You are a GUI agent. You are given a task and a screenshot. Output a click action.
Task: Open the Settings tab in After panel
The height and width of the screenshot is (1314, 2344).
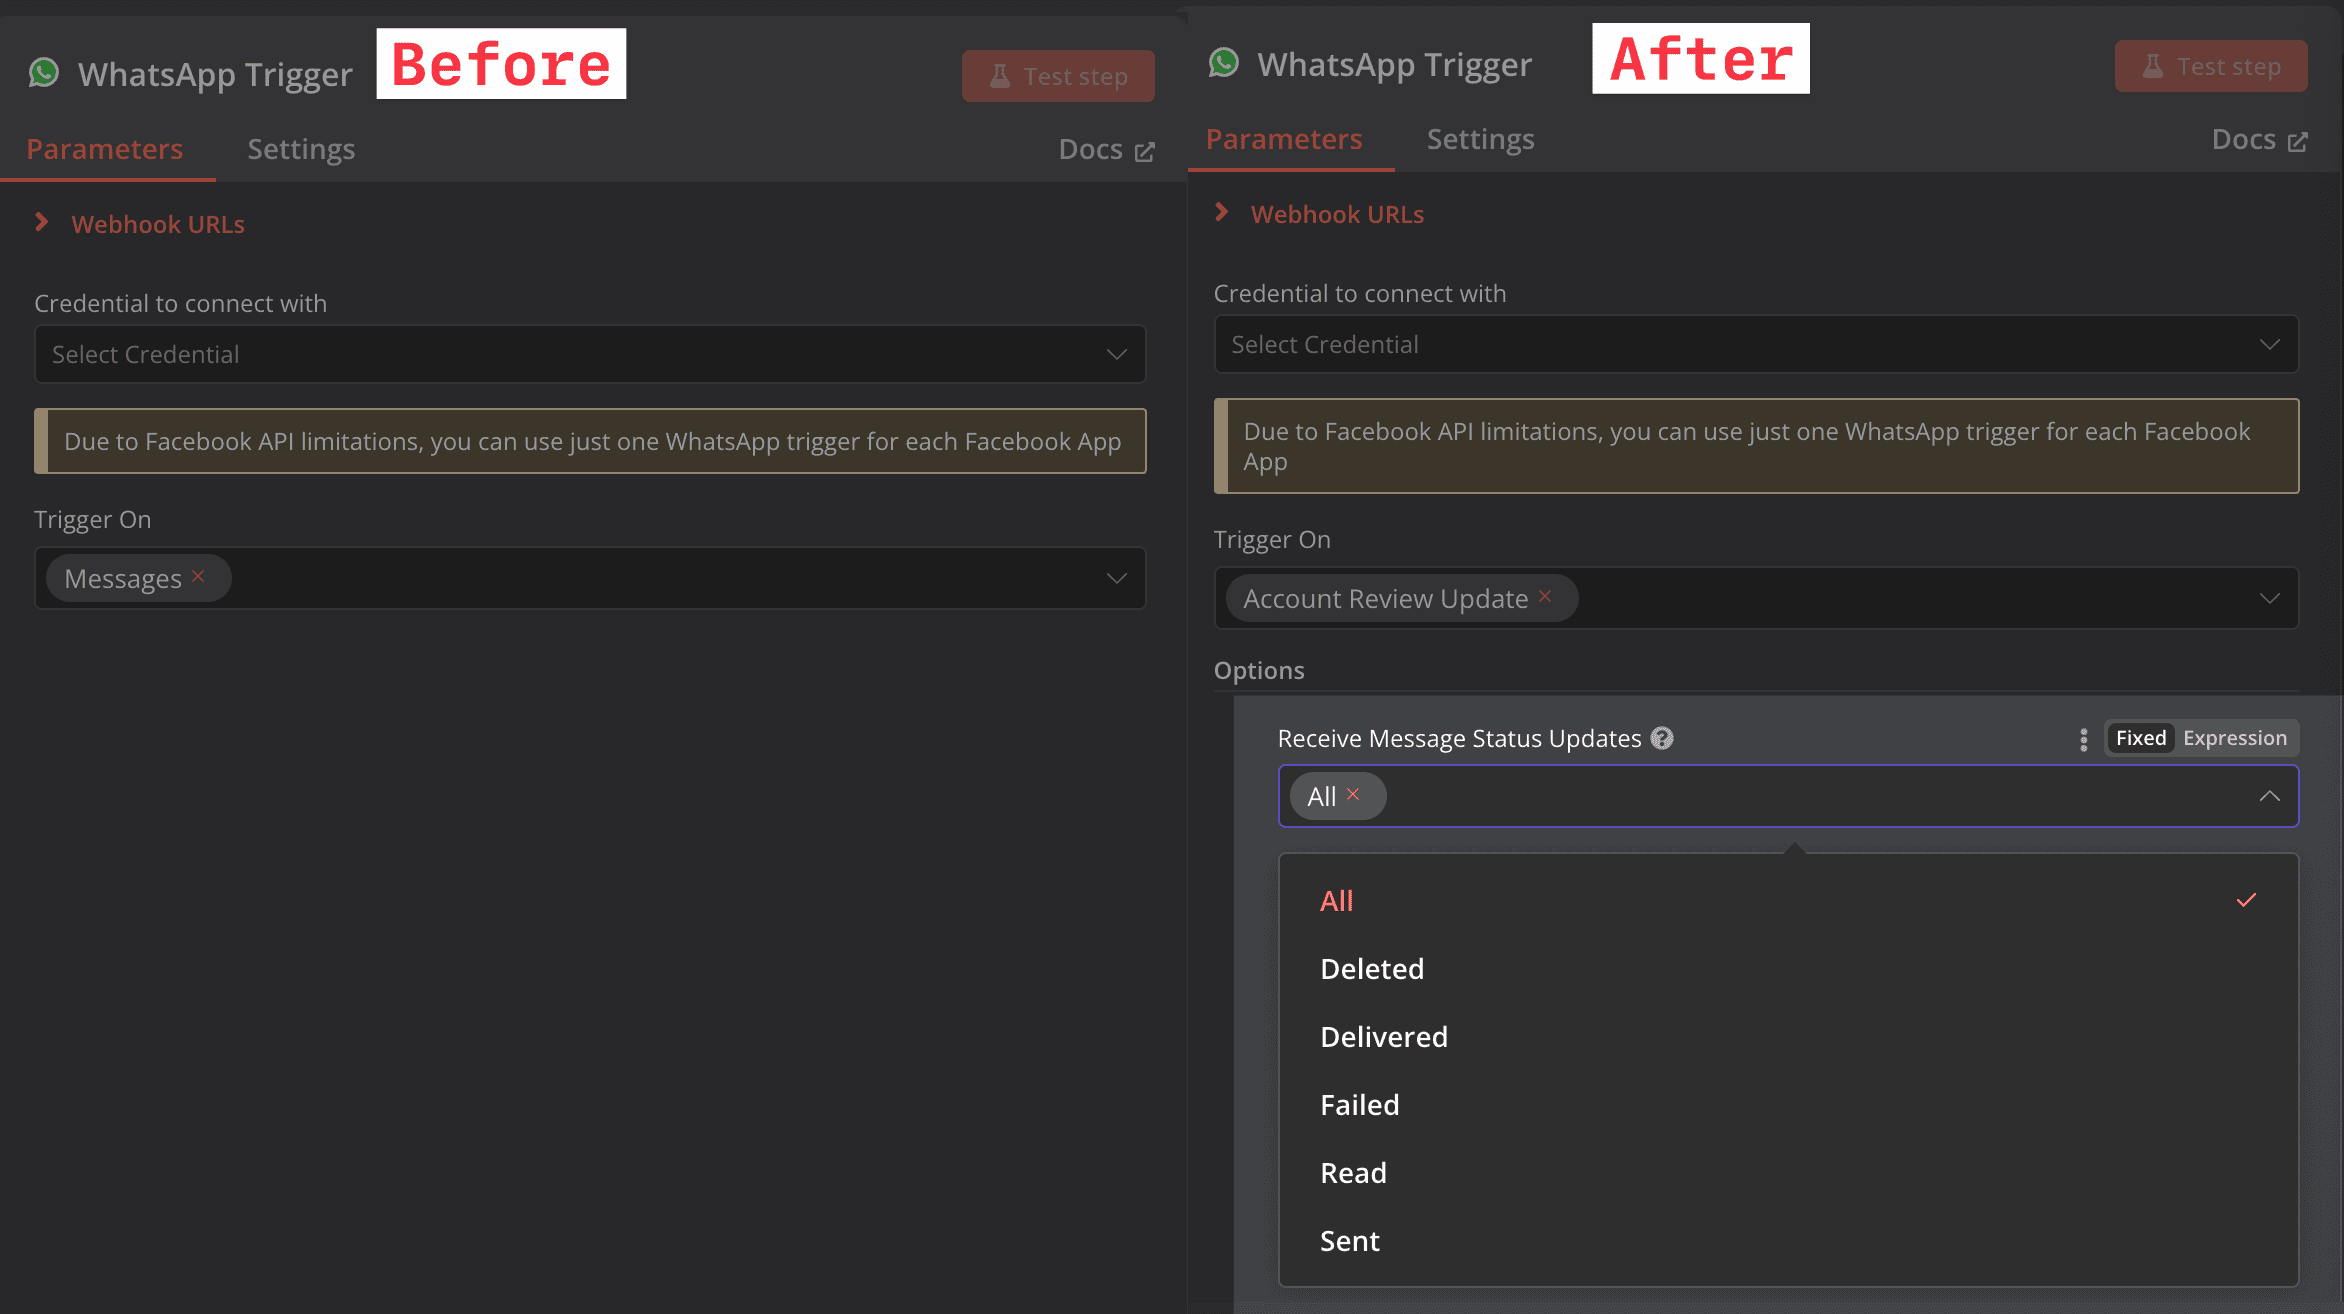pos(1480,139)
